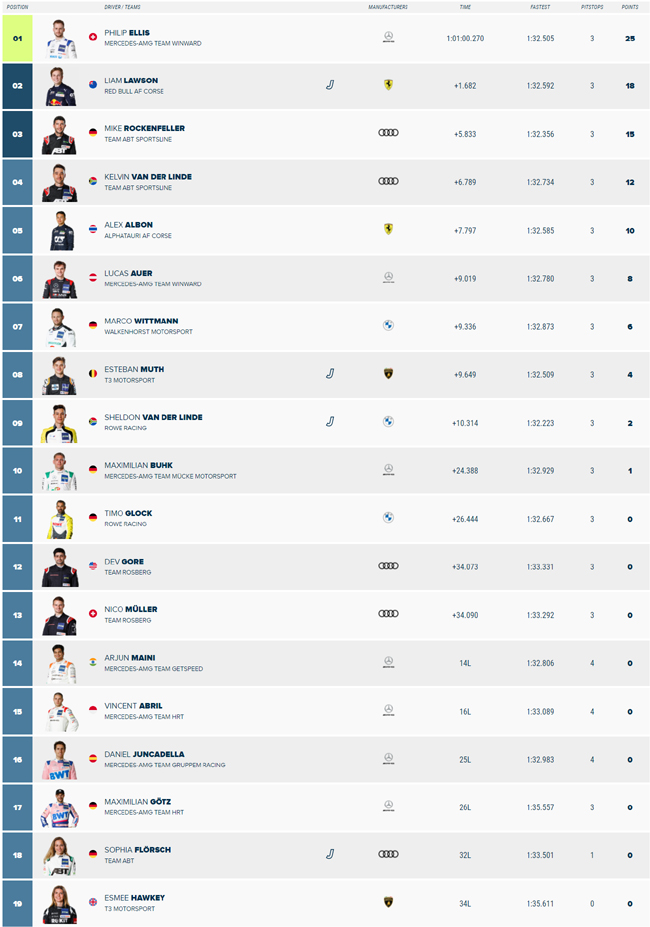Click Lamborghini logo in Esmee Hawkey row
This screenshot has height=927, width=650.
(x=388, y=903)
